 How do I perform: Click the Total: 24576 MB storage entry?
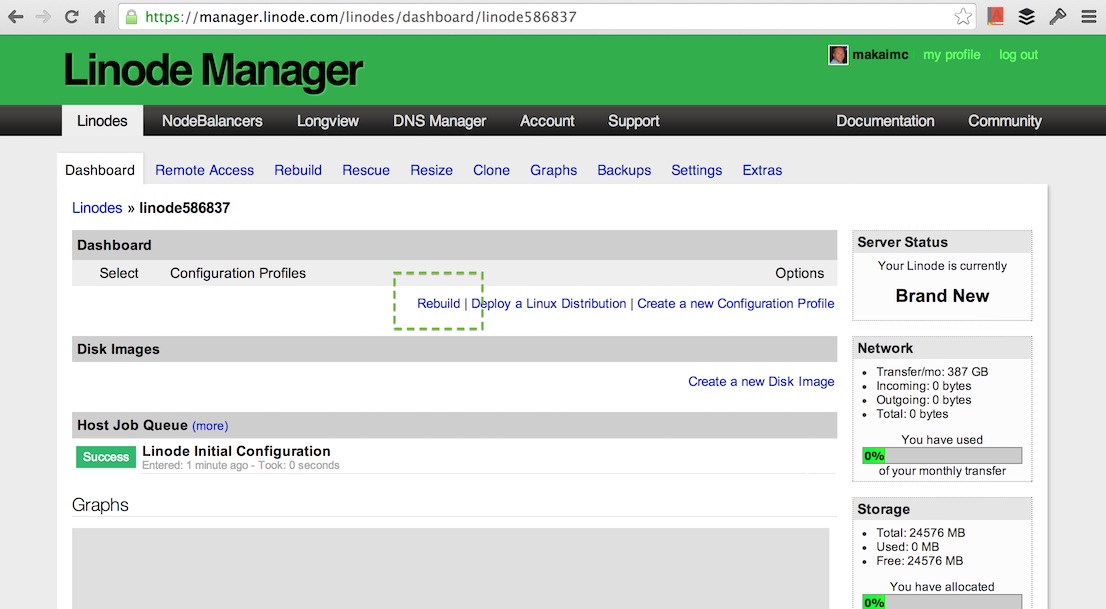(x=921, y=533)
